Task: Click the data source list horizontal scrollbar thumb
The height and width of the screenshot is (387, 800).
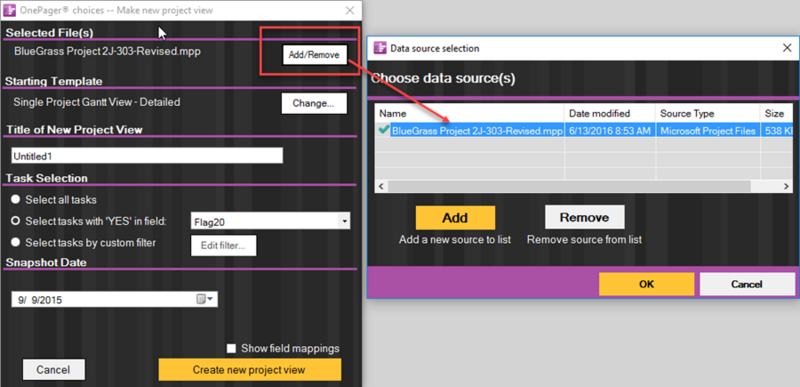Action: (x=568, y=187)
